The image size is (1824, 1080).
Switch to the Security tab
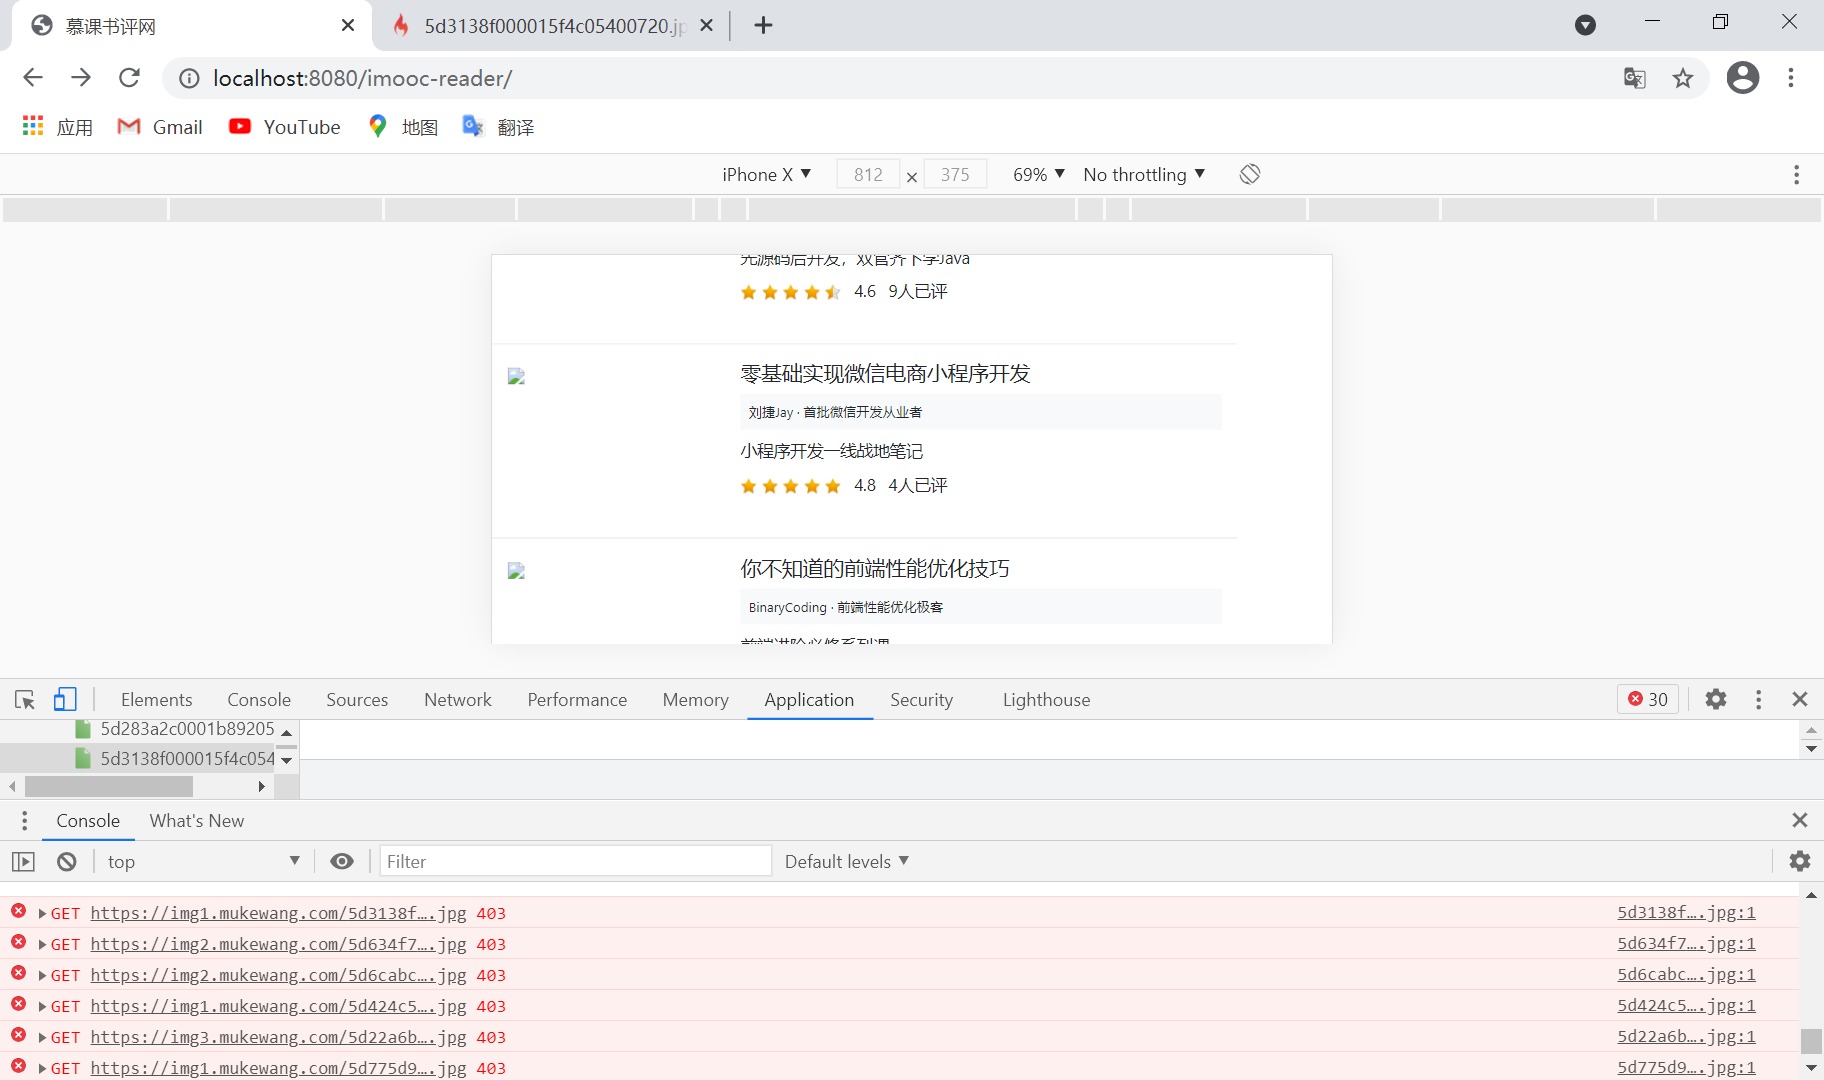[x=921, y=700]
